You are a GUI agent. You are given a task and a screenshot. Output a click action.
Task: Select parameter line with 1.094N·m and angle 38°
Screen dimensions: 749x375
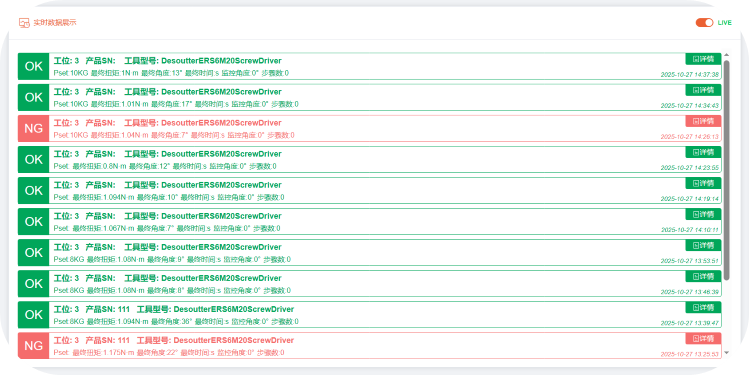(x=176, y=321)
